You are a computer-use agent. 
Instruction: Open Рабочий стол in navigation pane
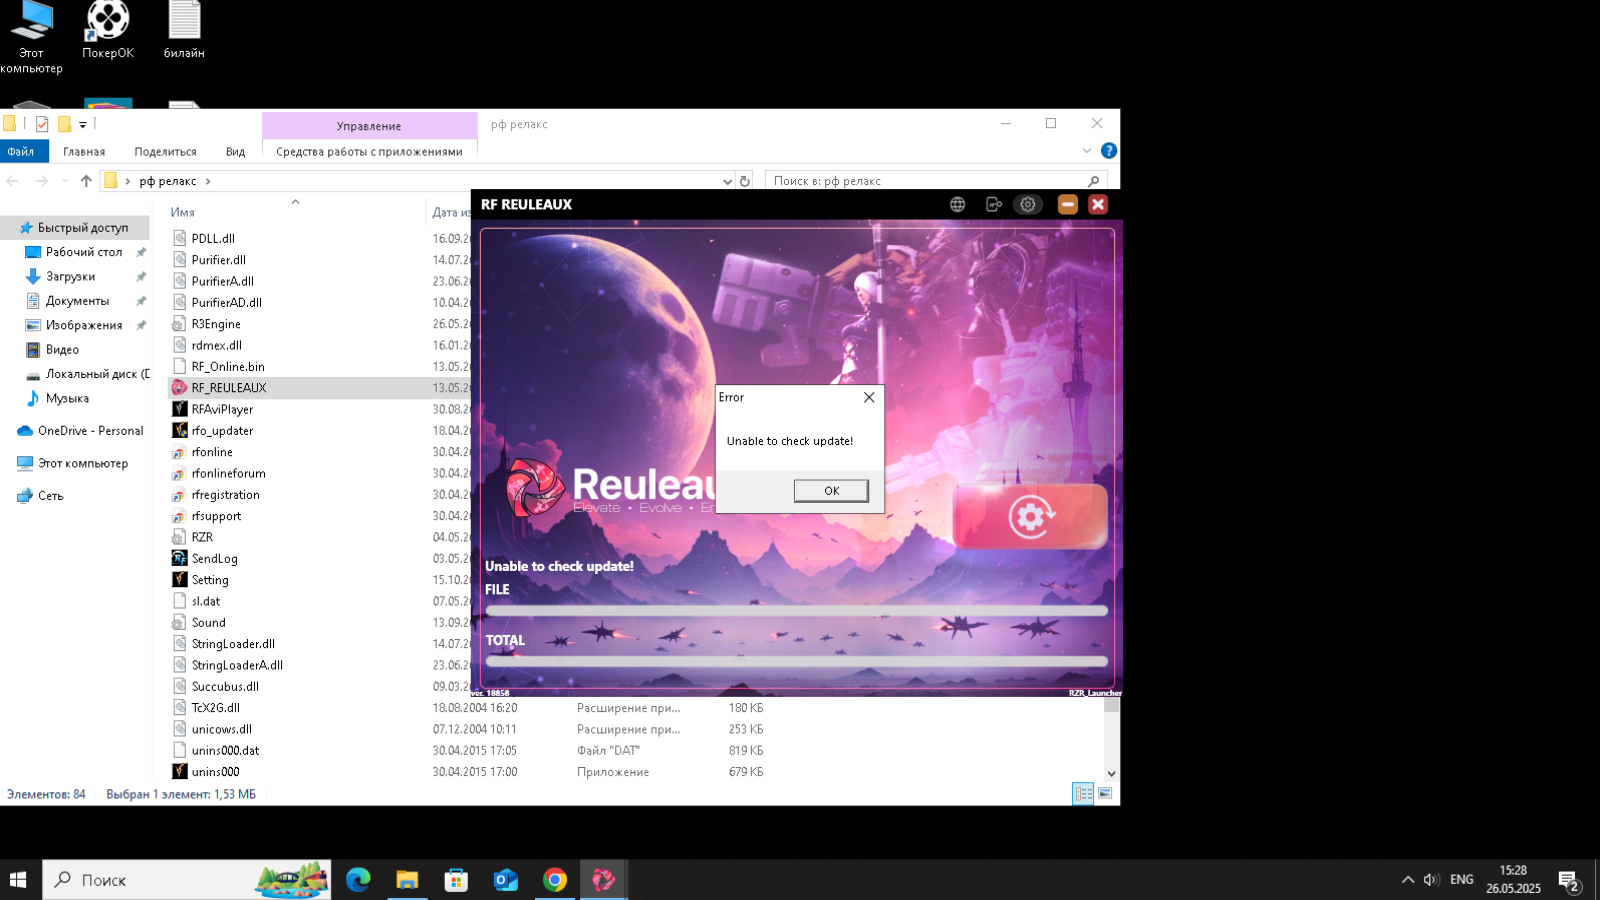84,252
